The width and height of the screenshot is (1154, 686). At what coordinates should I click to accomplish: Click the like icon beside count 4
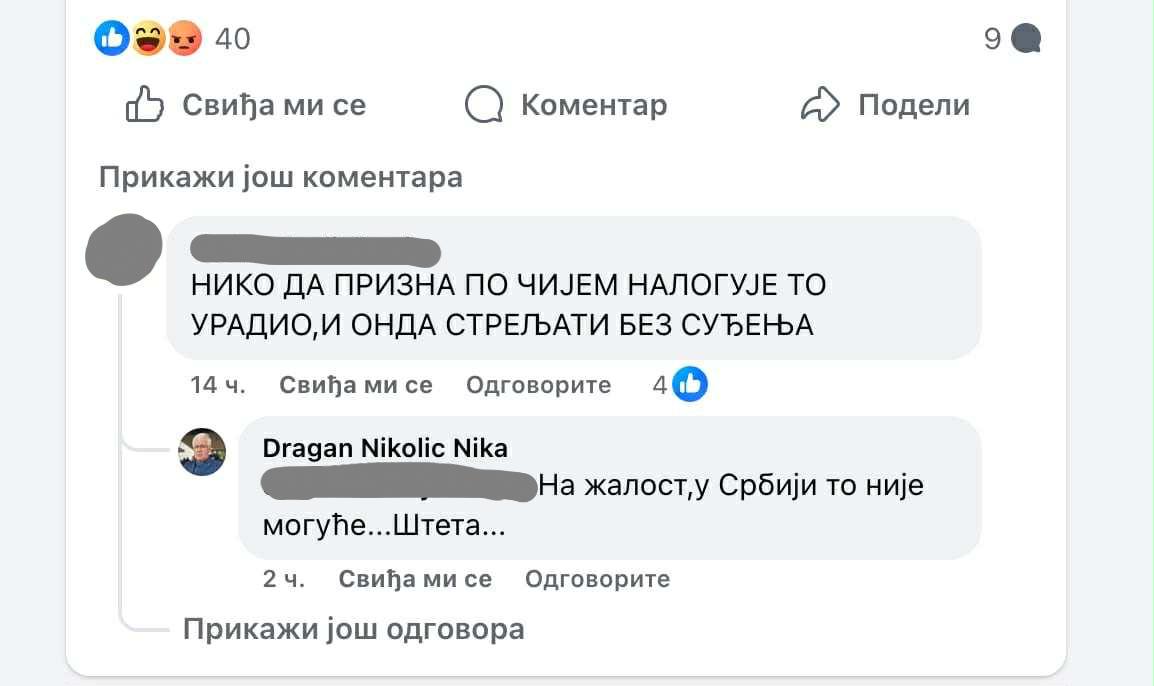[x=690, y=384]
